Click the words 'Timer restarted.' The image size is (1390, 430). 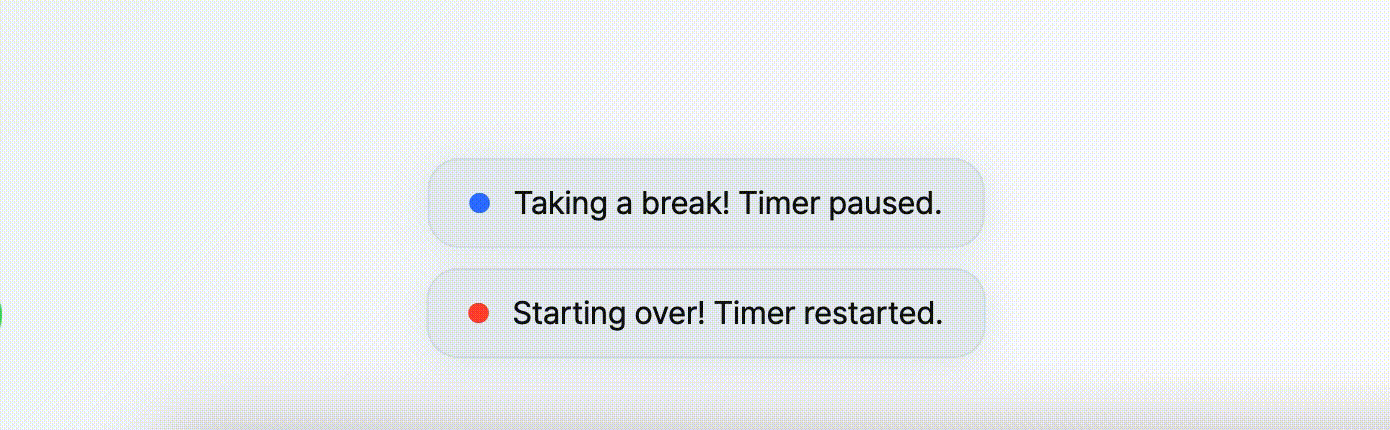point(829,314)
